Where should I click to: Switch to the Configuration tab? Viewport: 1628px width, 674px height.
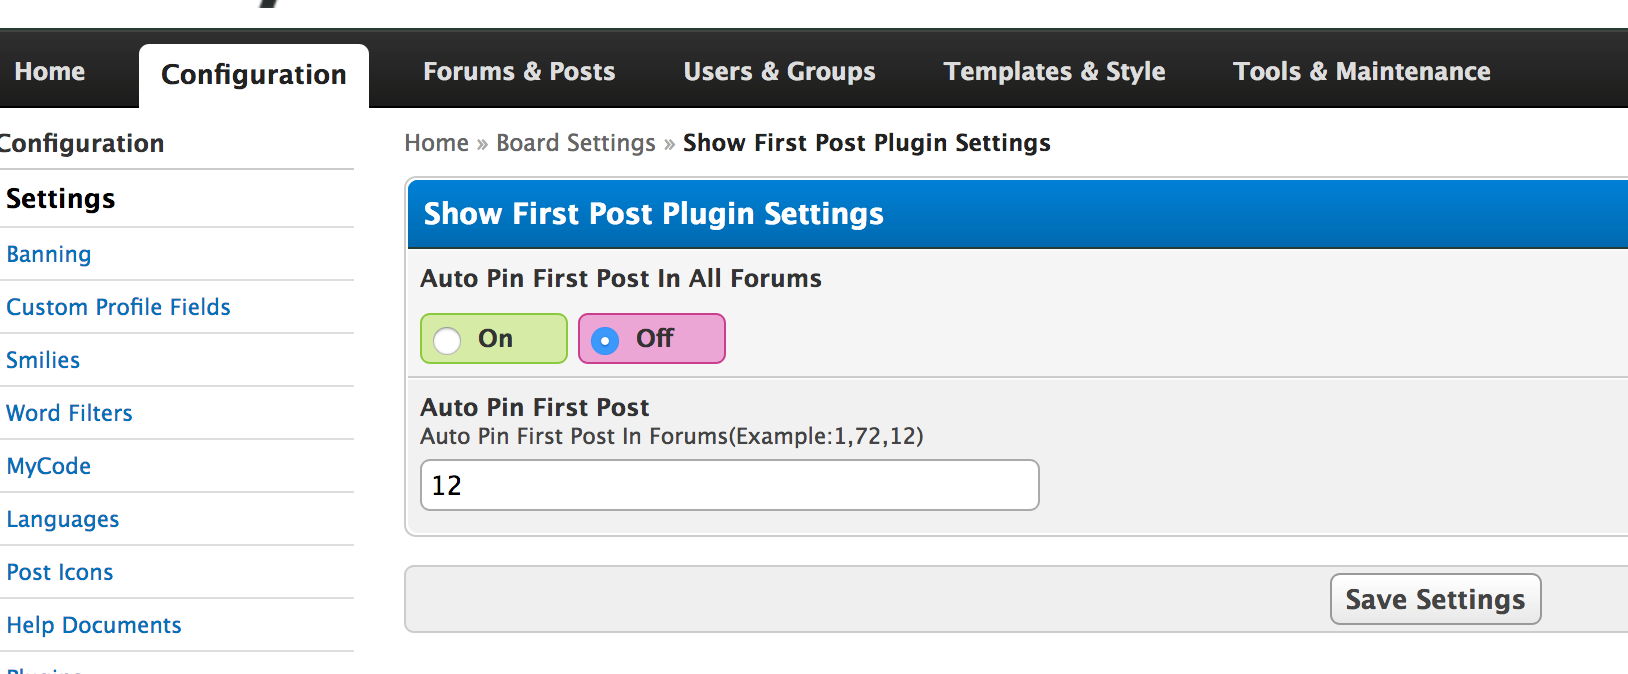coord(254,75)
